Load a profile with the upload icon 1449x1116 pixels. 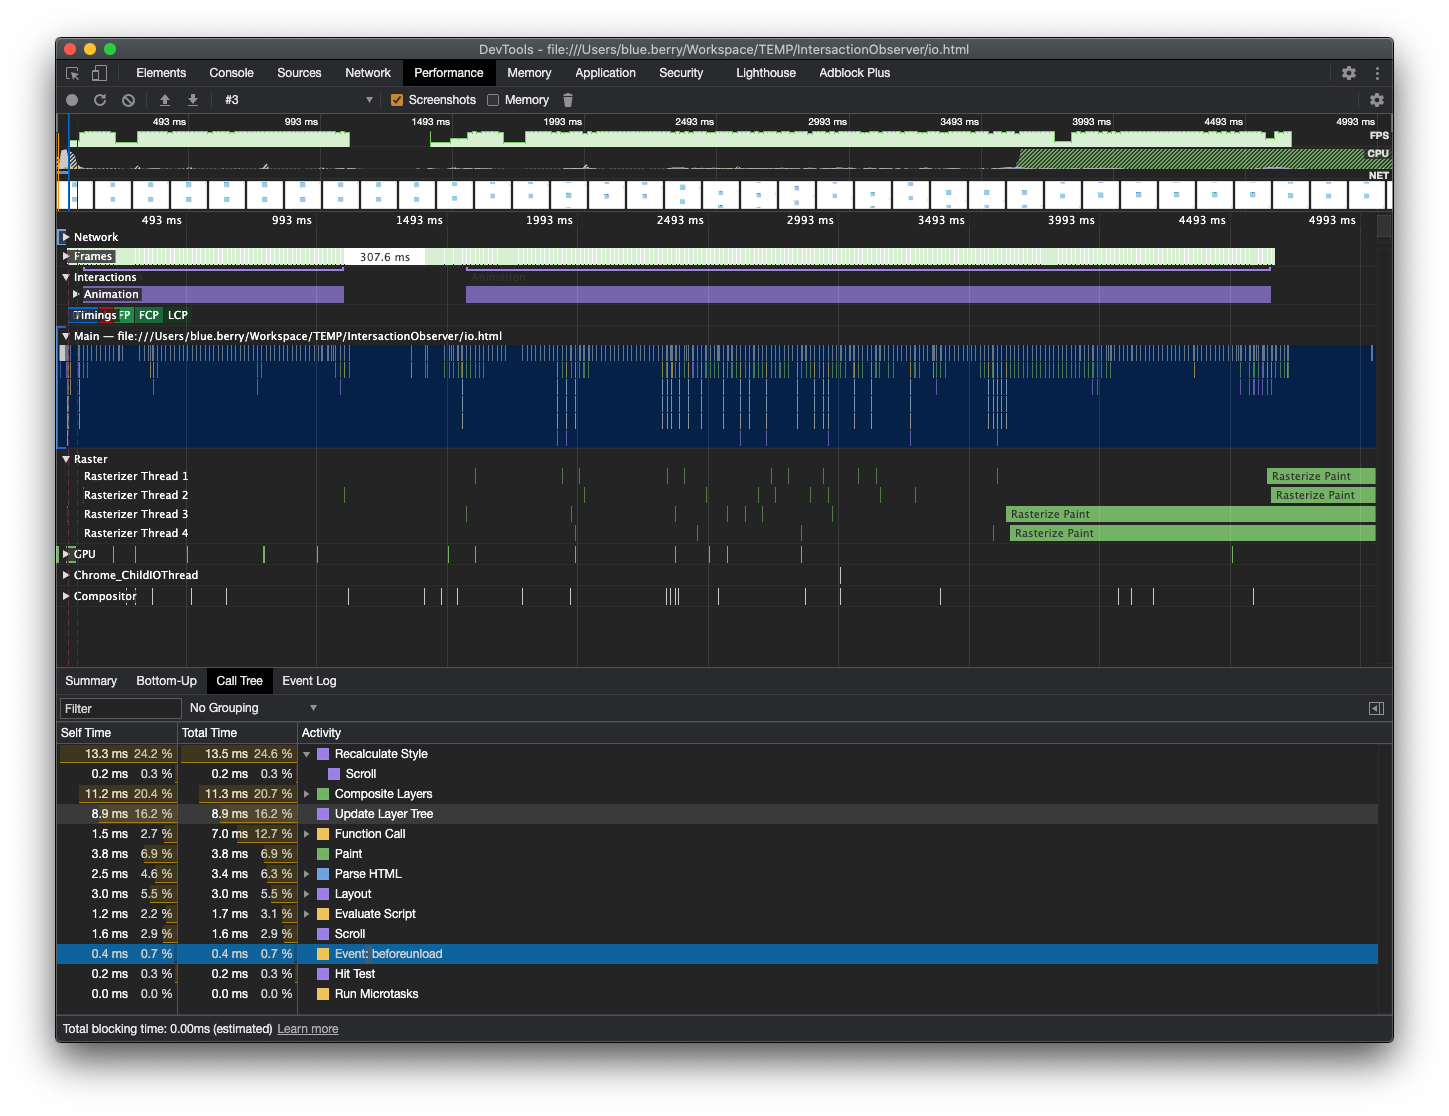(x=165, y=100)
